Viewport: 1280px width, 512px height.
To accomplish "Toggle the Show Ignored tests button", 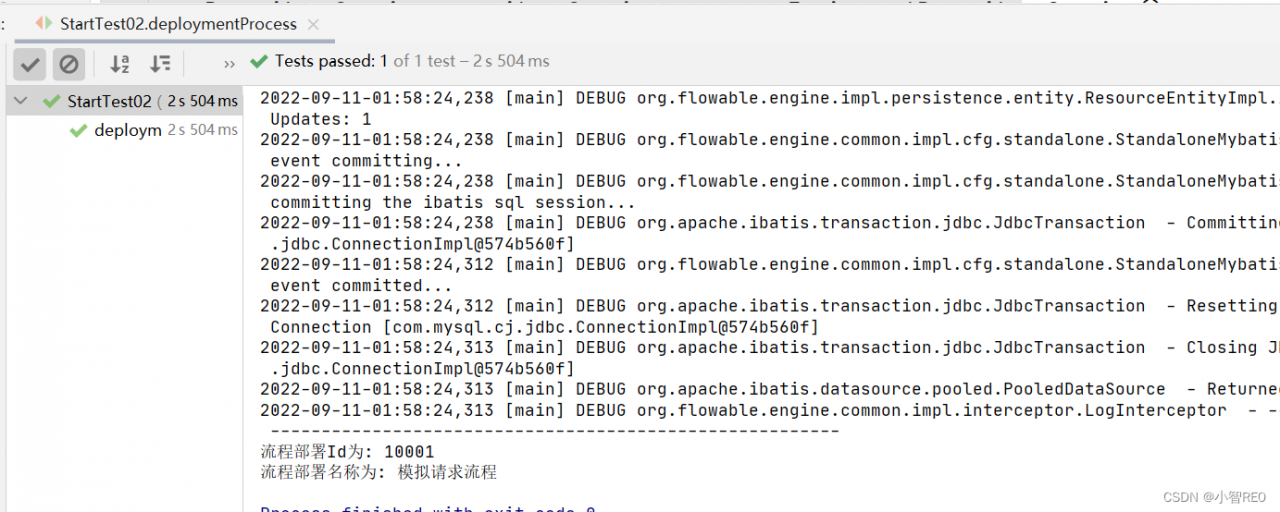I will (x=69, y=65).
